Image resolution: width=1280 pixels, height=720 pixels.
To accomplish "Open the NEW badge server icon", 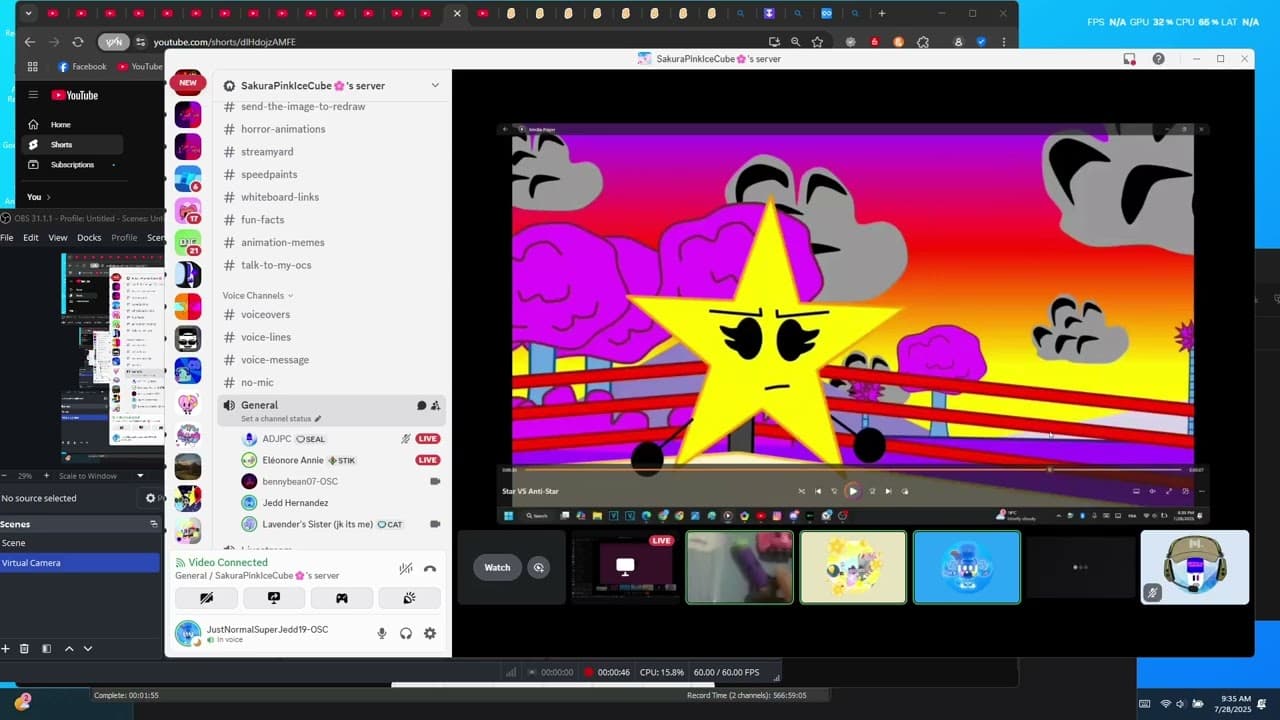I will (x=187, y=83).
